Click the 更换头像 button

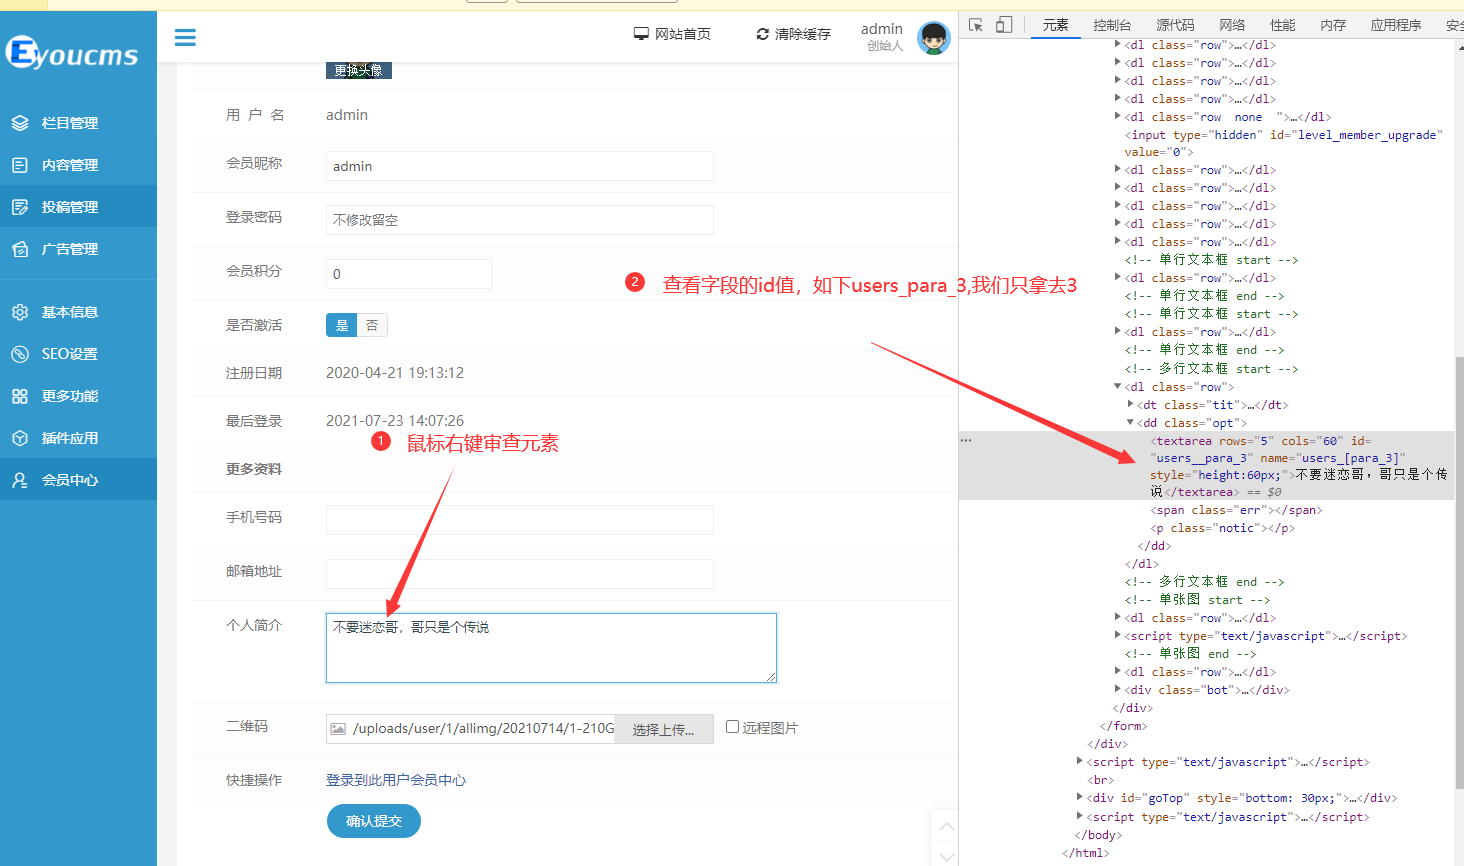(358, 70)
